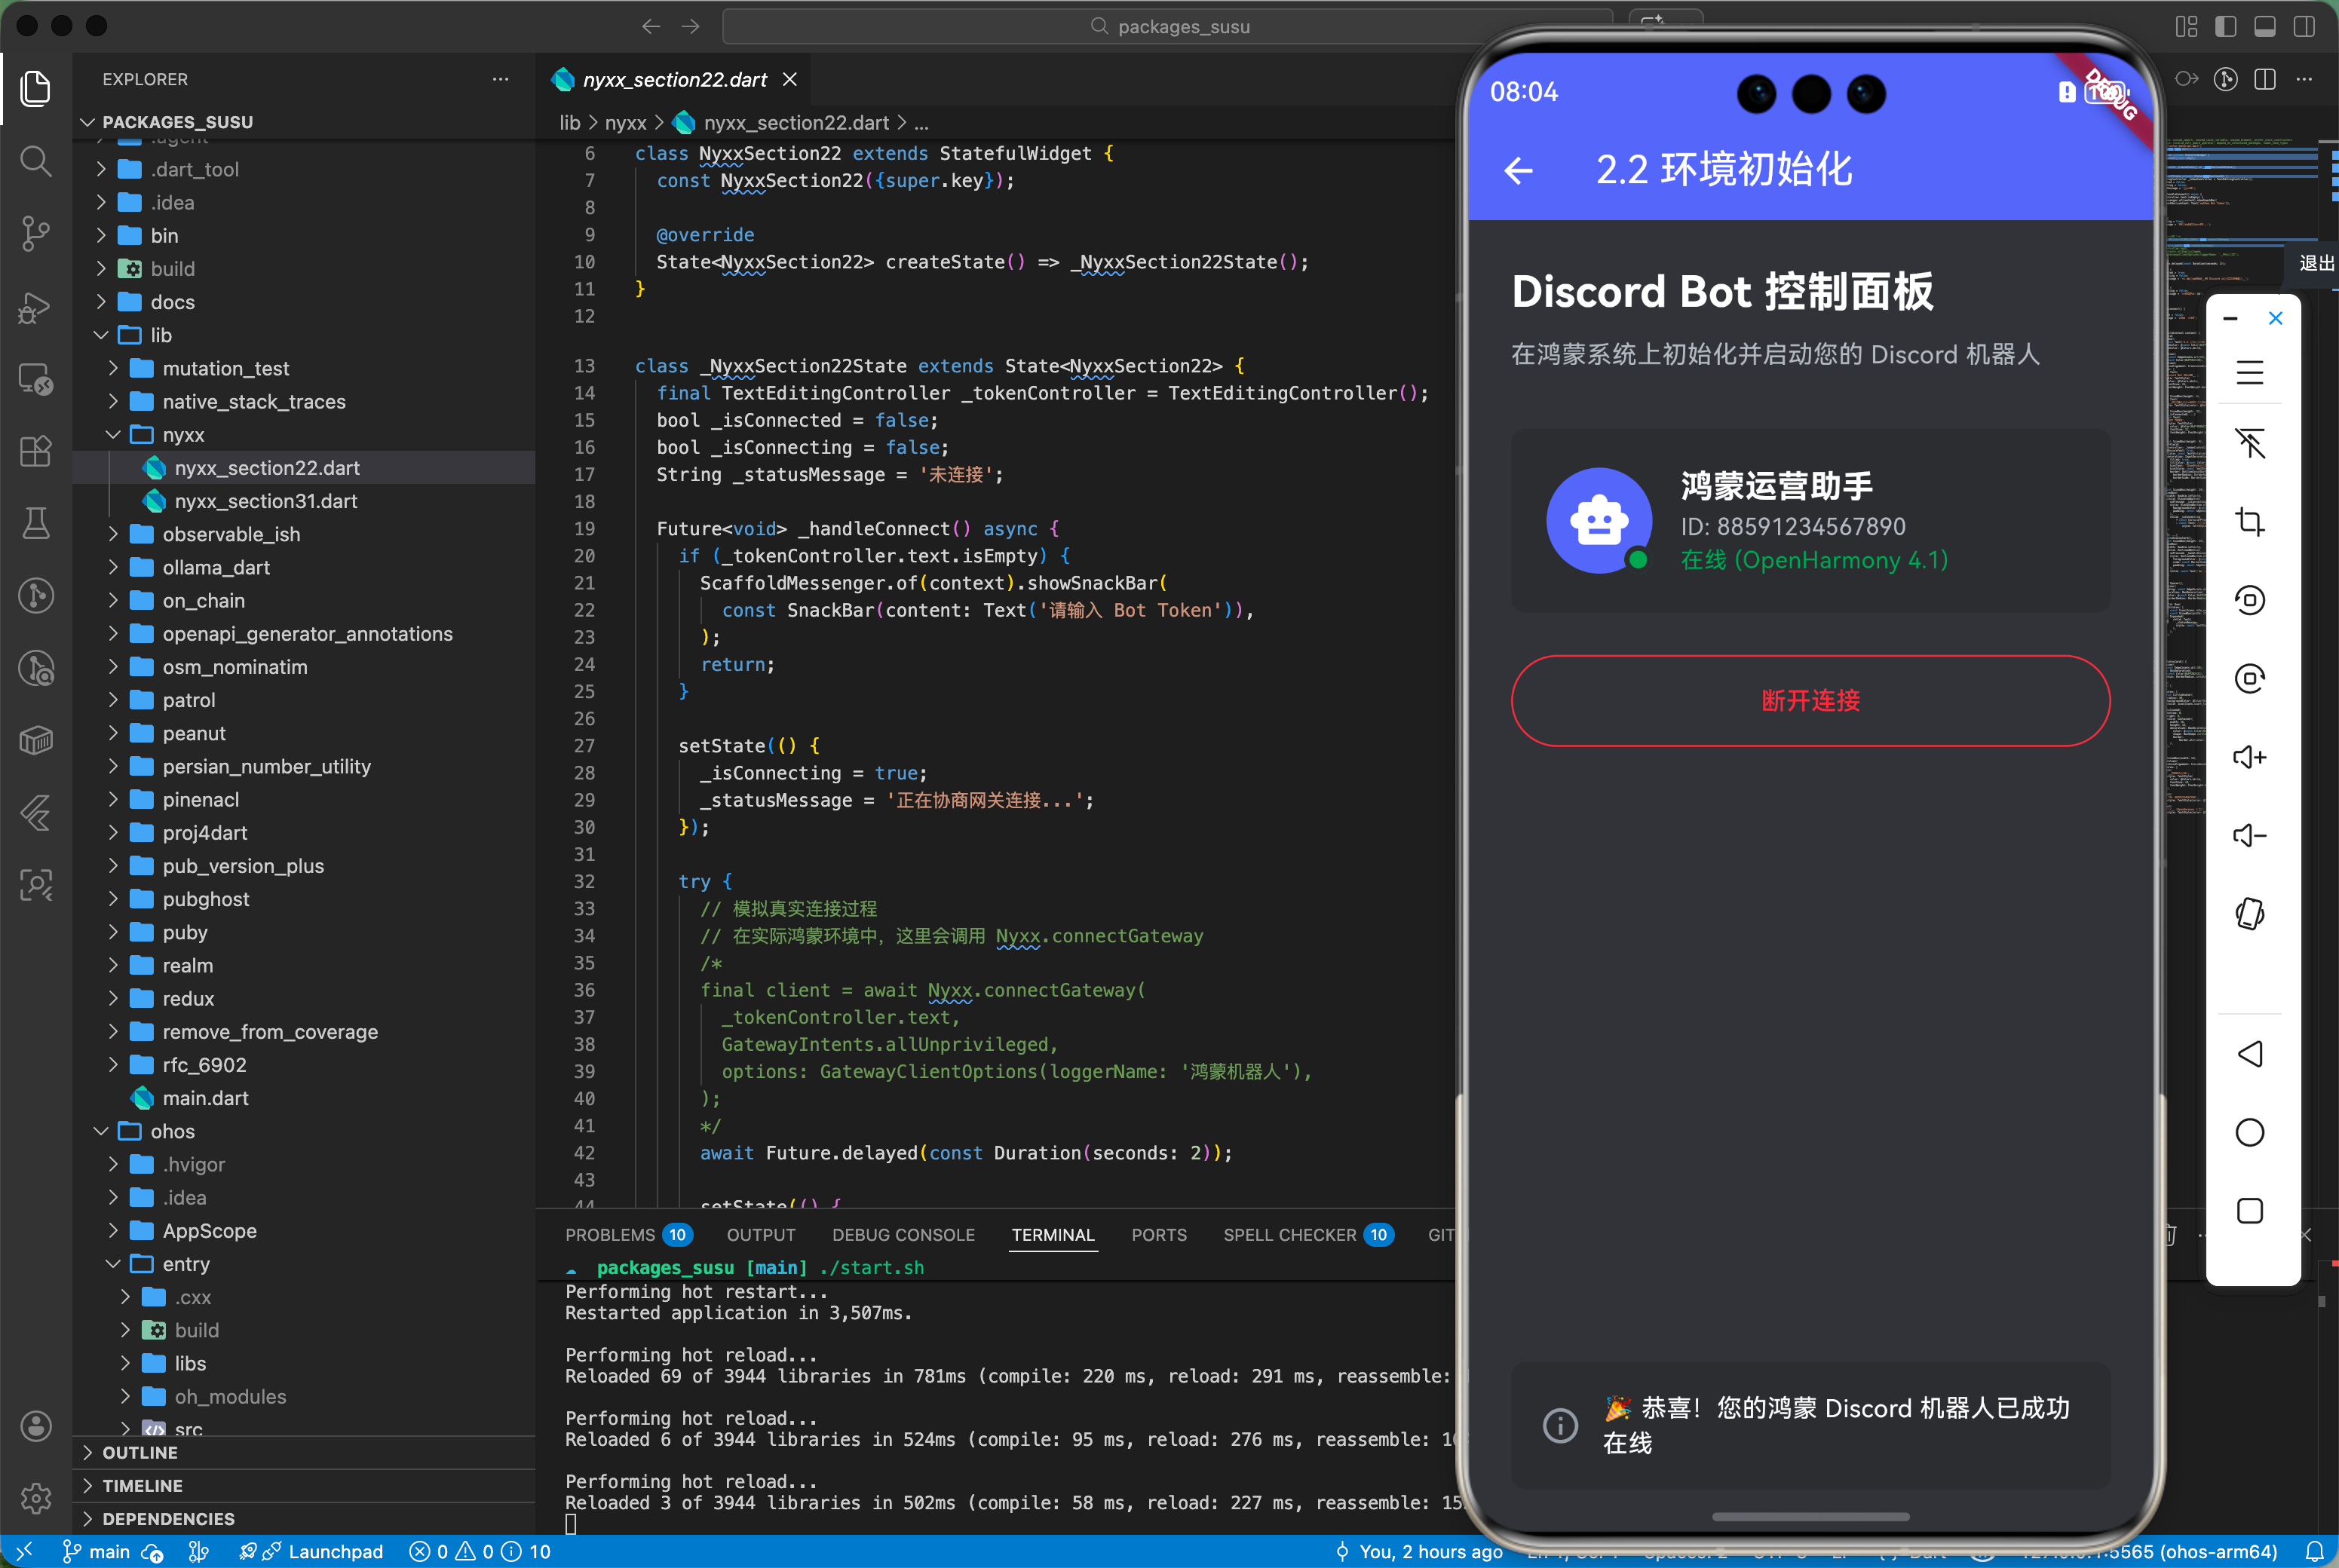Image resolution: width=2339 pixels, height=1568 pixels.
Task: Click the Explorer more actions ellipsis
Action: 500,79
